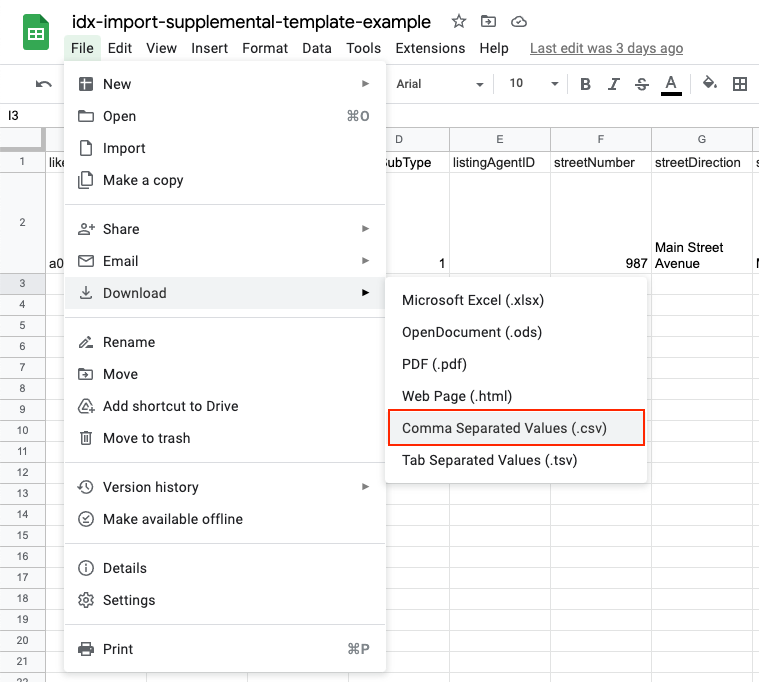Open the Arial font dropdown
759x682 pixels.
point(440,84)
